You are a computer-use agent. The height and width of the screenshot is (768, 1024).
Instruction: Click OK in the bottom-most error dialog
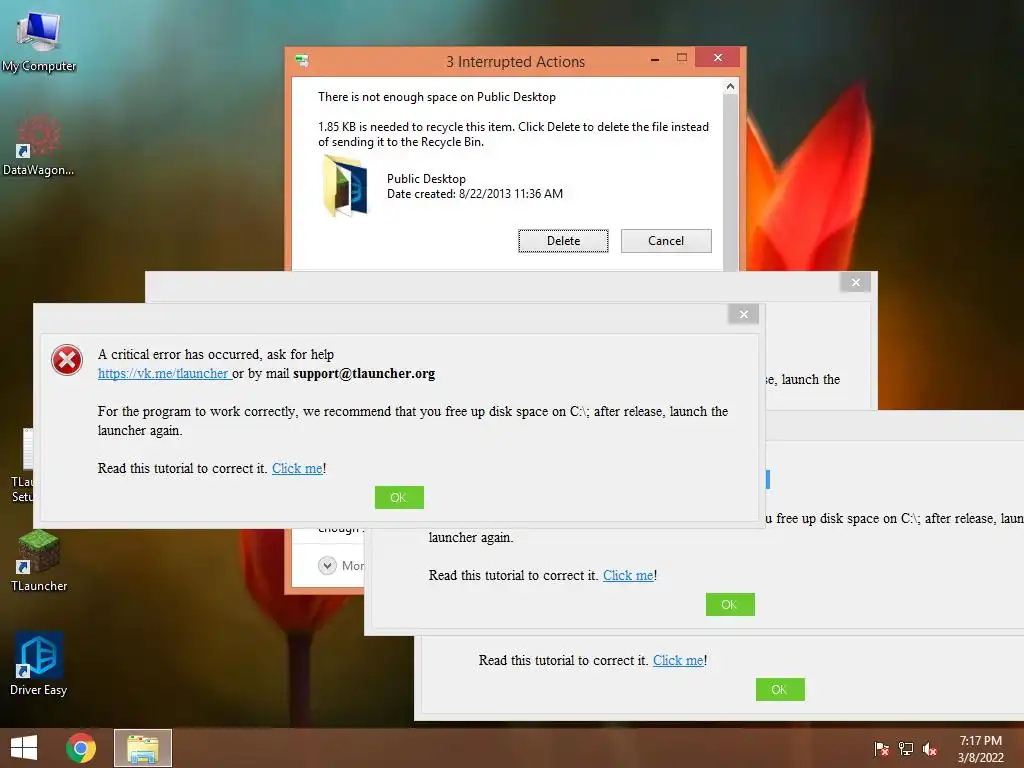[x=780, y=690]
